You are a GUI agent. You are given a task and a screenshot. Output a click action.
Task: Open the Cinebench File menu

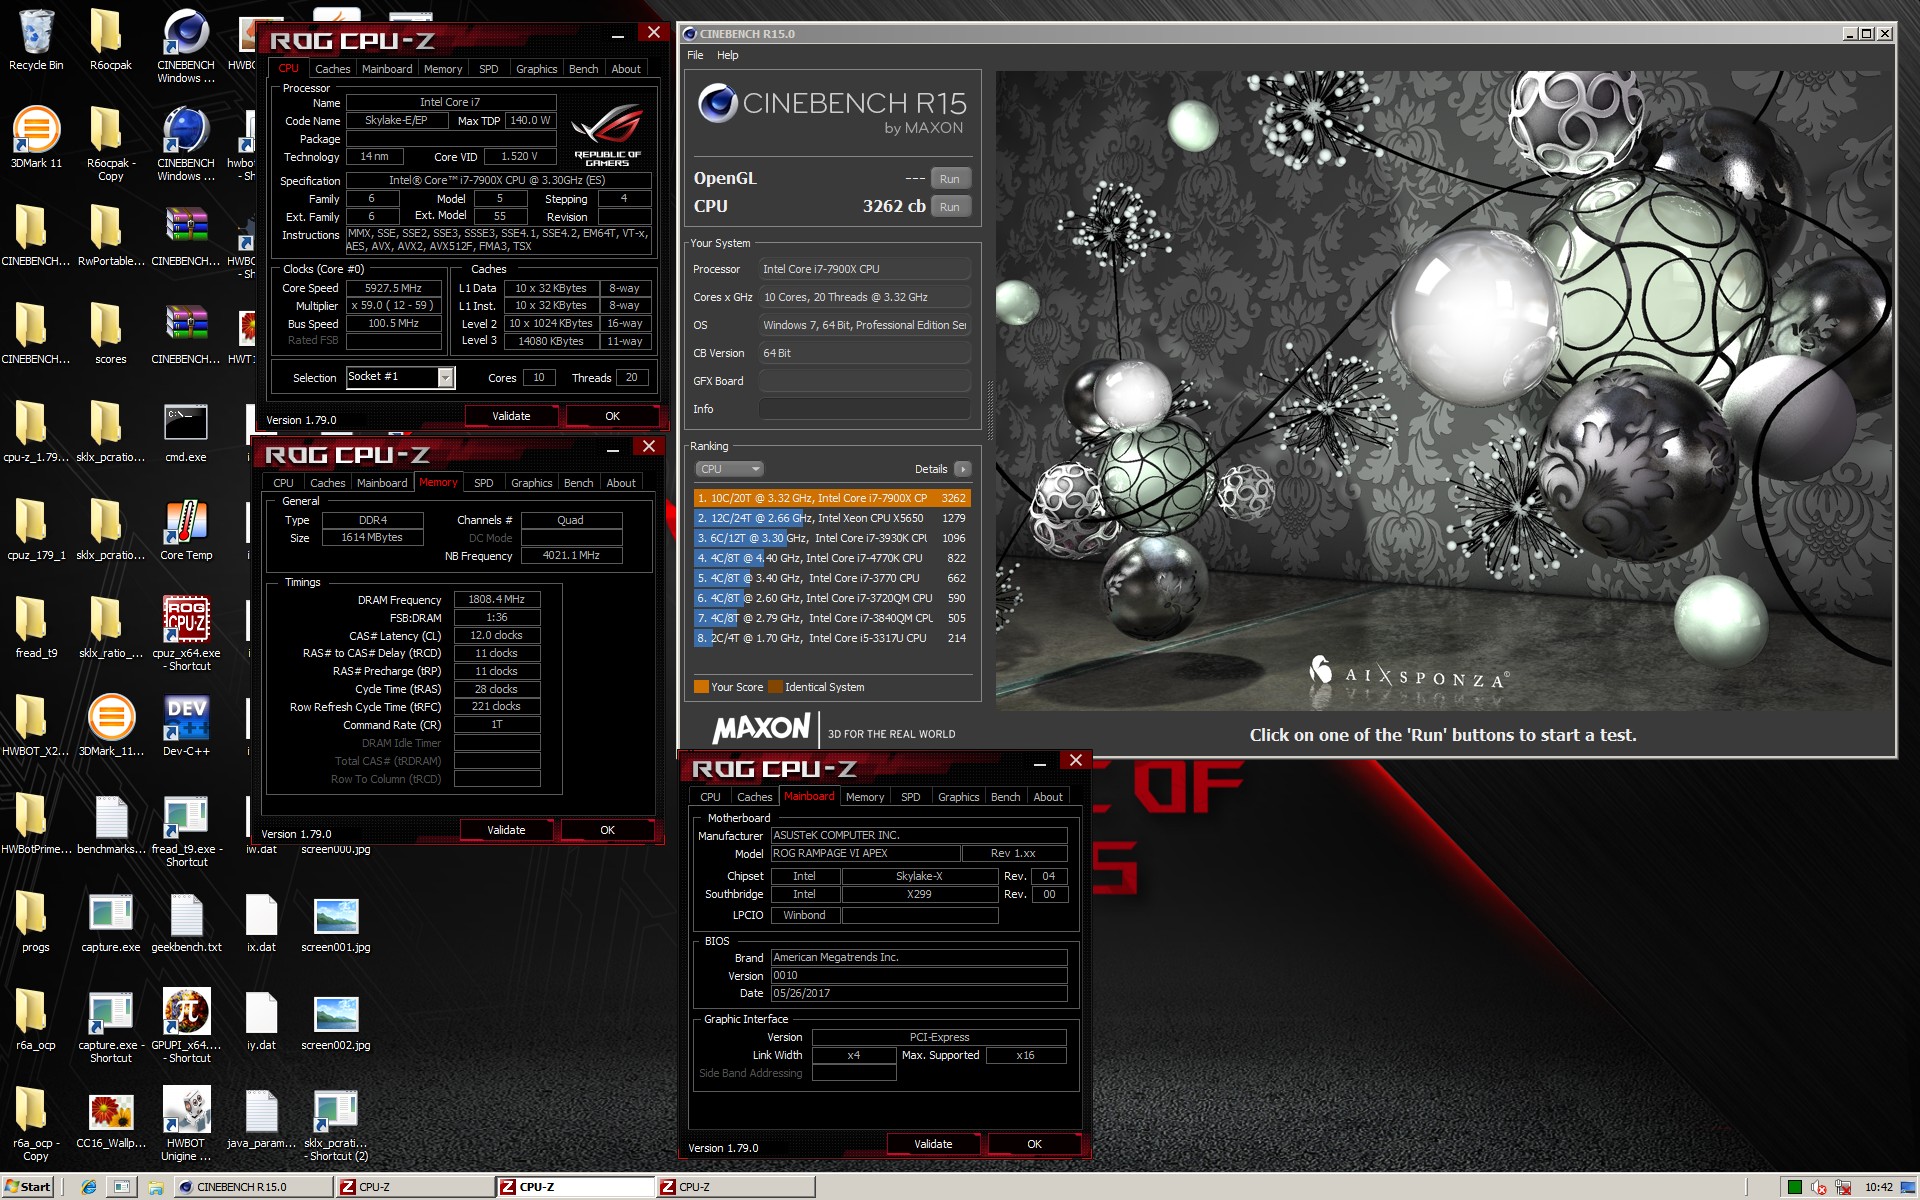point(695,55)
